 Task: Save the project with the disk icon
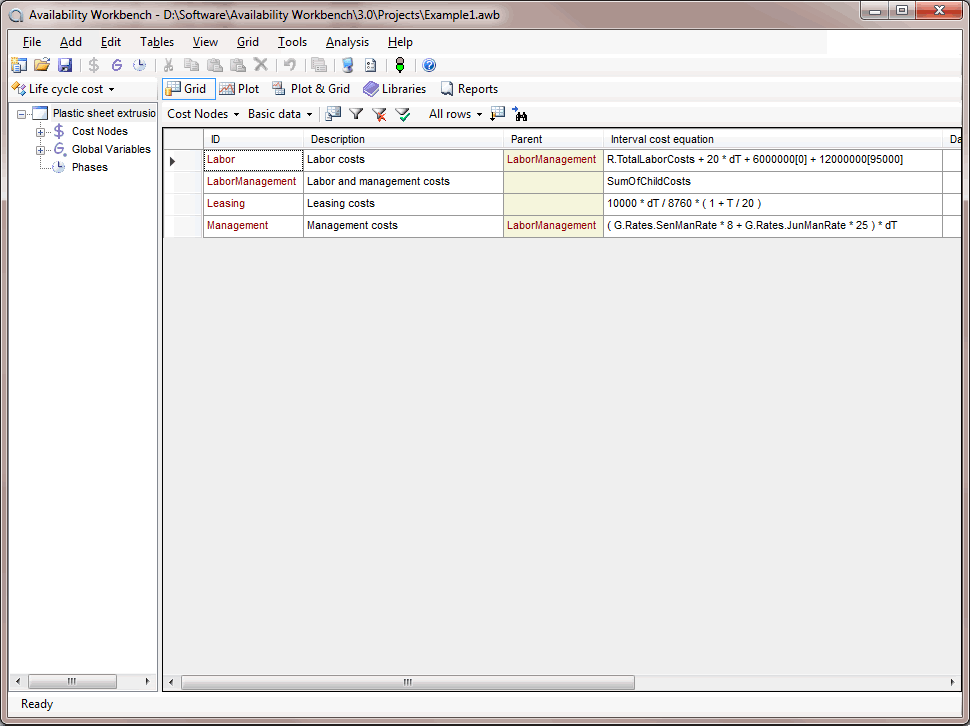click(65, 65)
